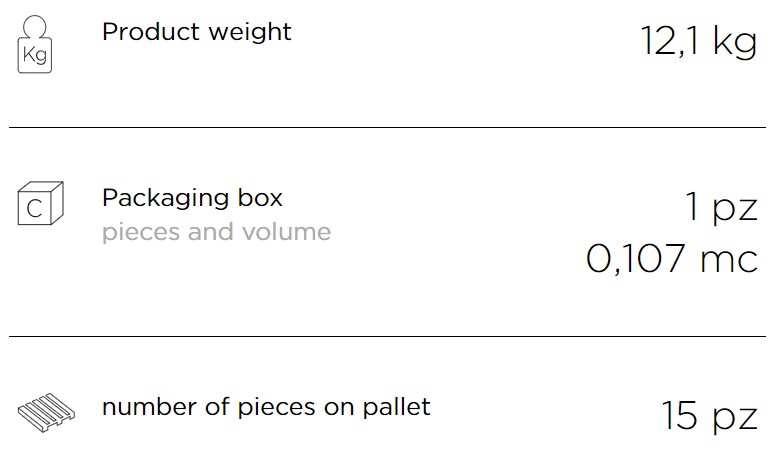The image size is (773, 476).
Task: Click the divider below Product weight
Action: (387, 127)
